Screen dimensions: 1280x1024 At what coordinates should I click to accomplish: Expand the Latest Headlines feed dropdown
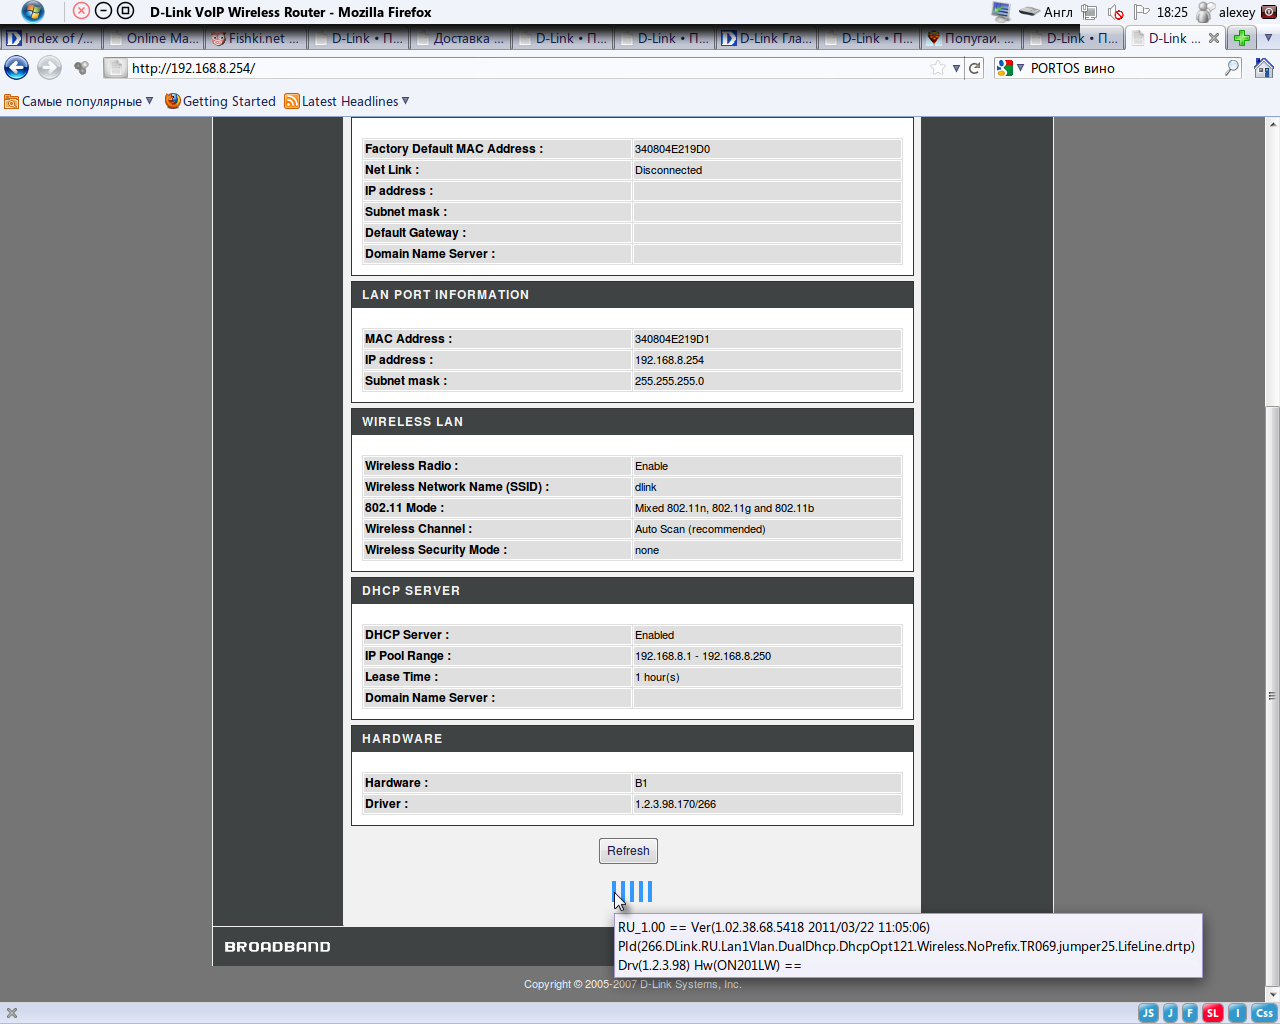pyautogui.click(x=348, y=101)
